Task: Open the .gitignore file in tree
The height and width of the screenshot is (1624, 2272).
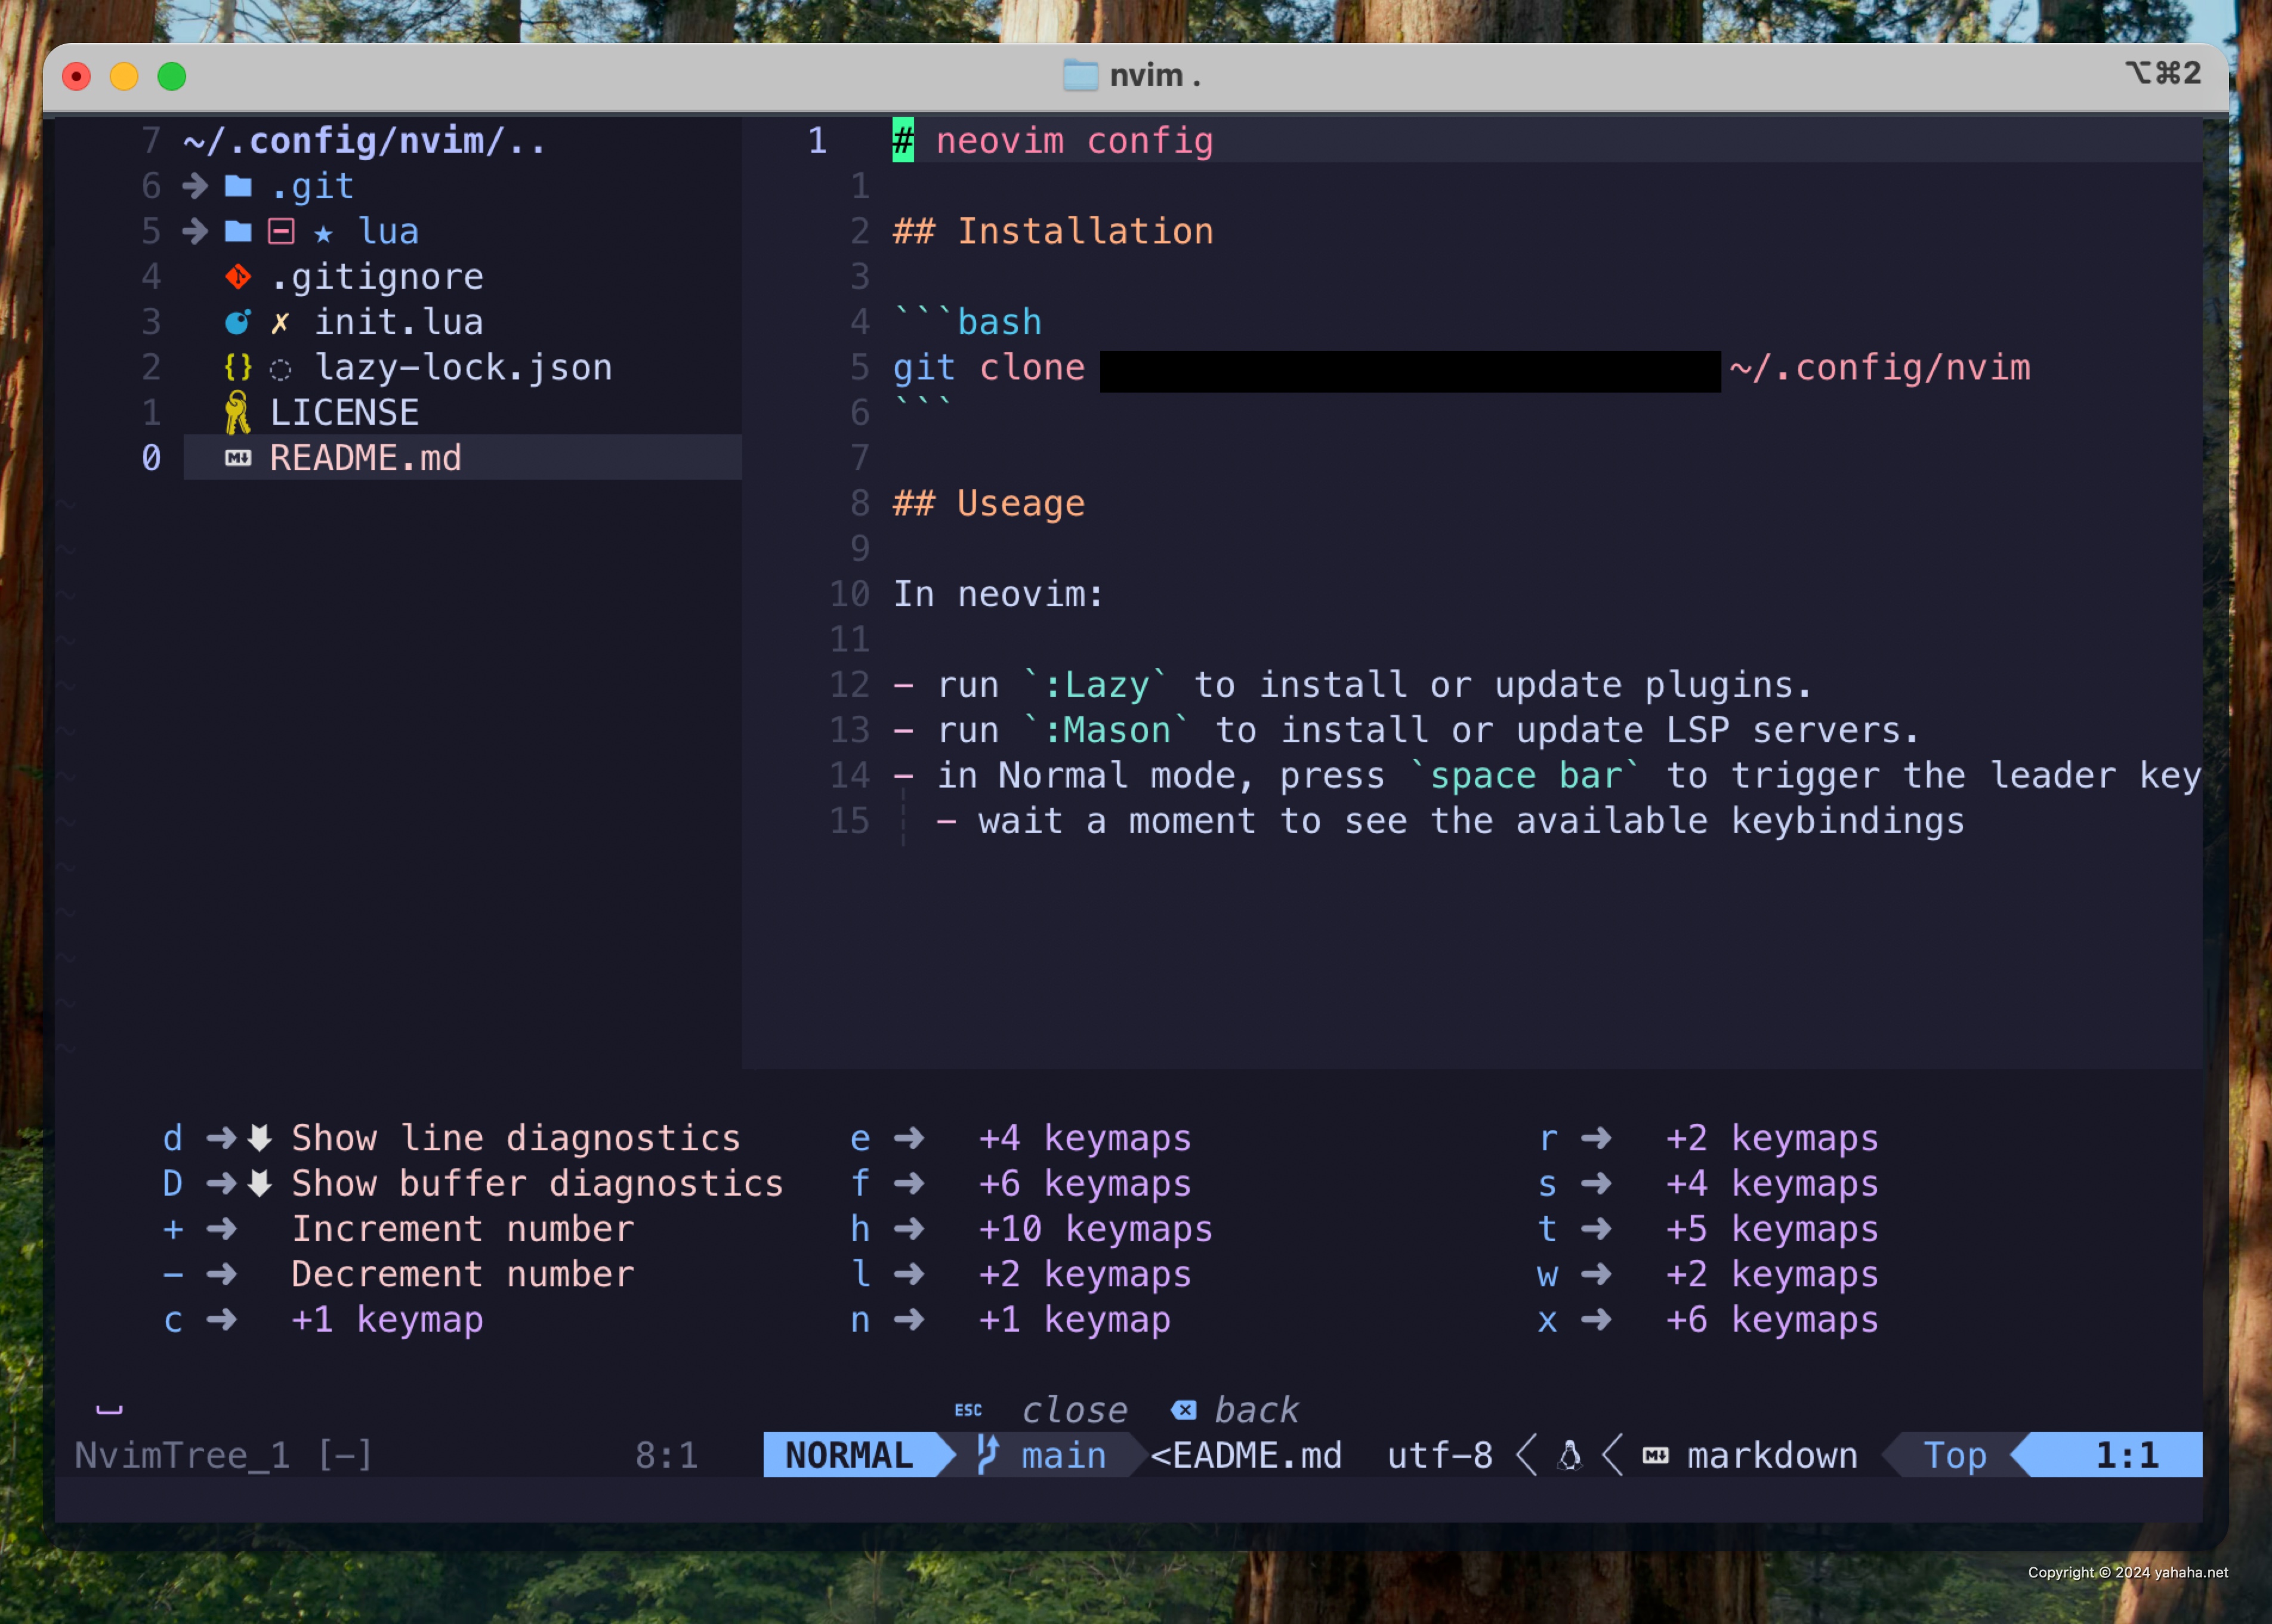Action: 377,277
